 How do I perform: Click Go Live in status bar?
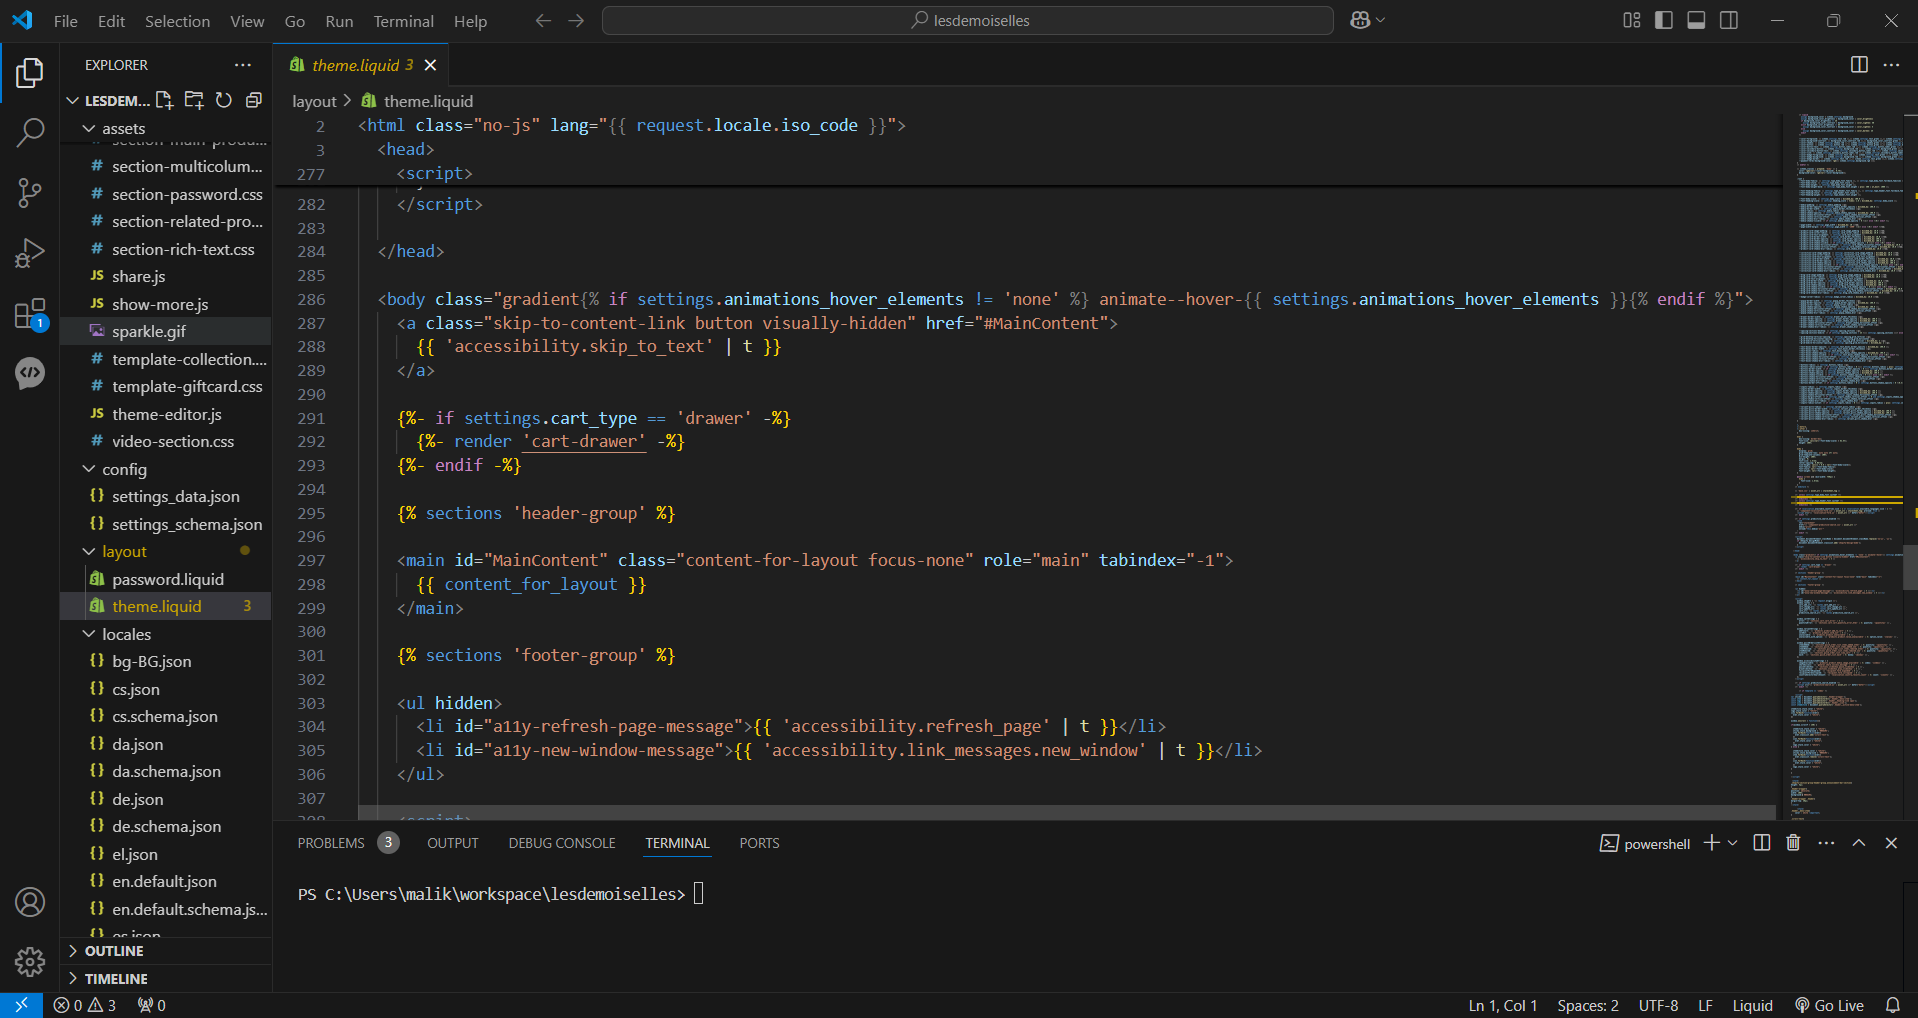click(1829, 1005)
